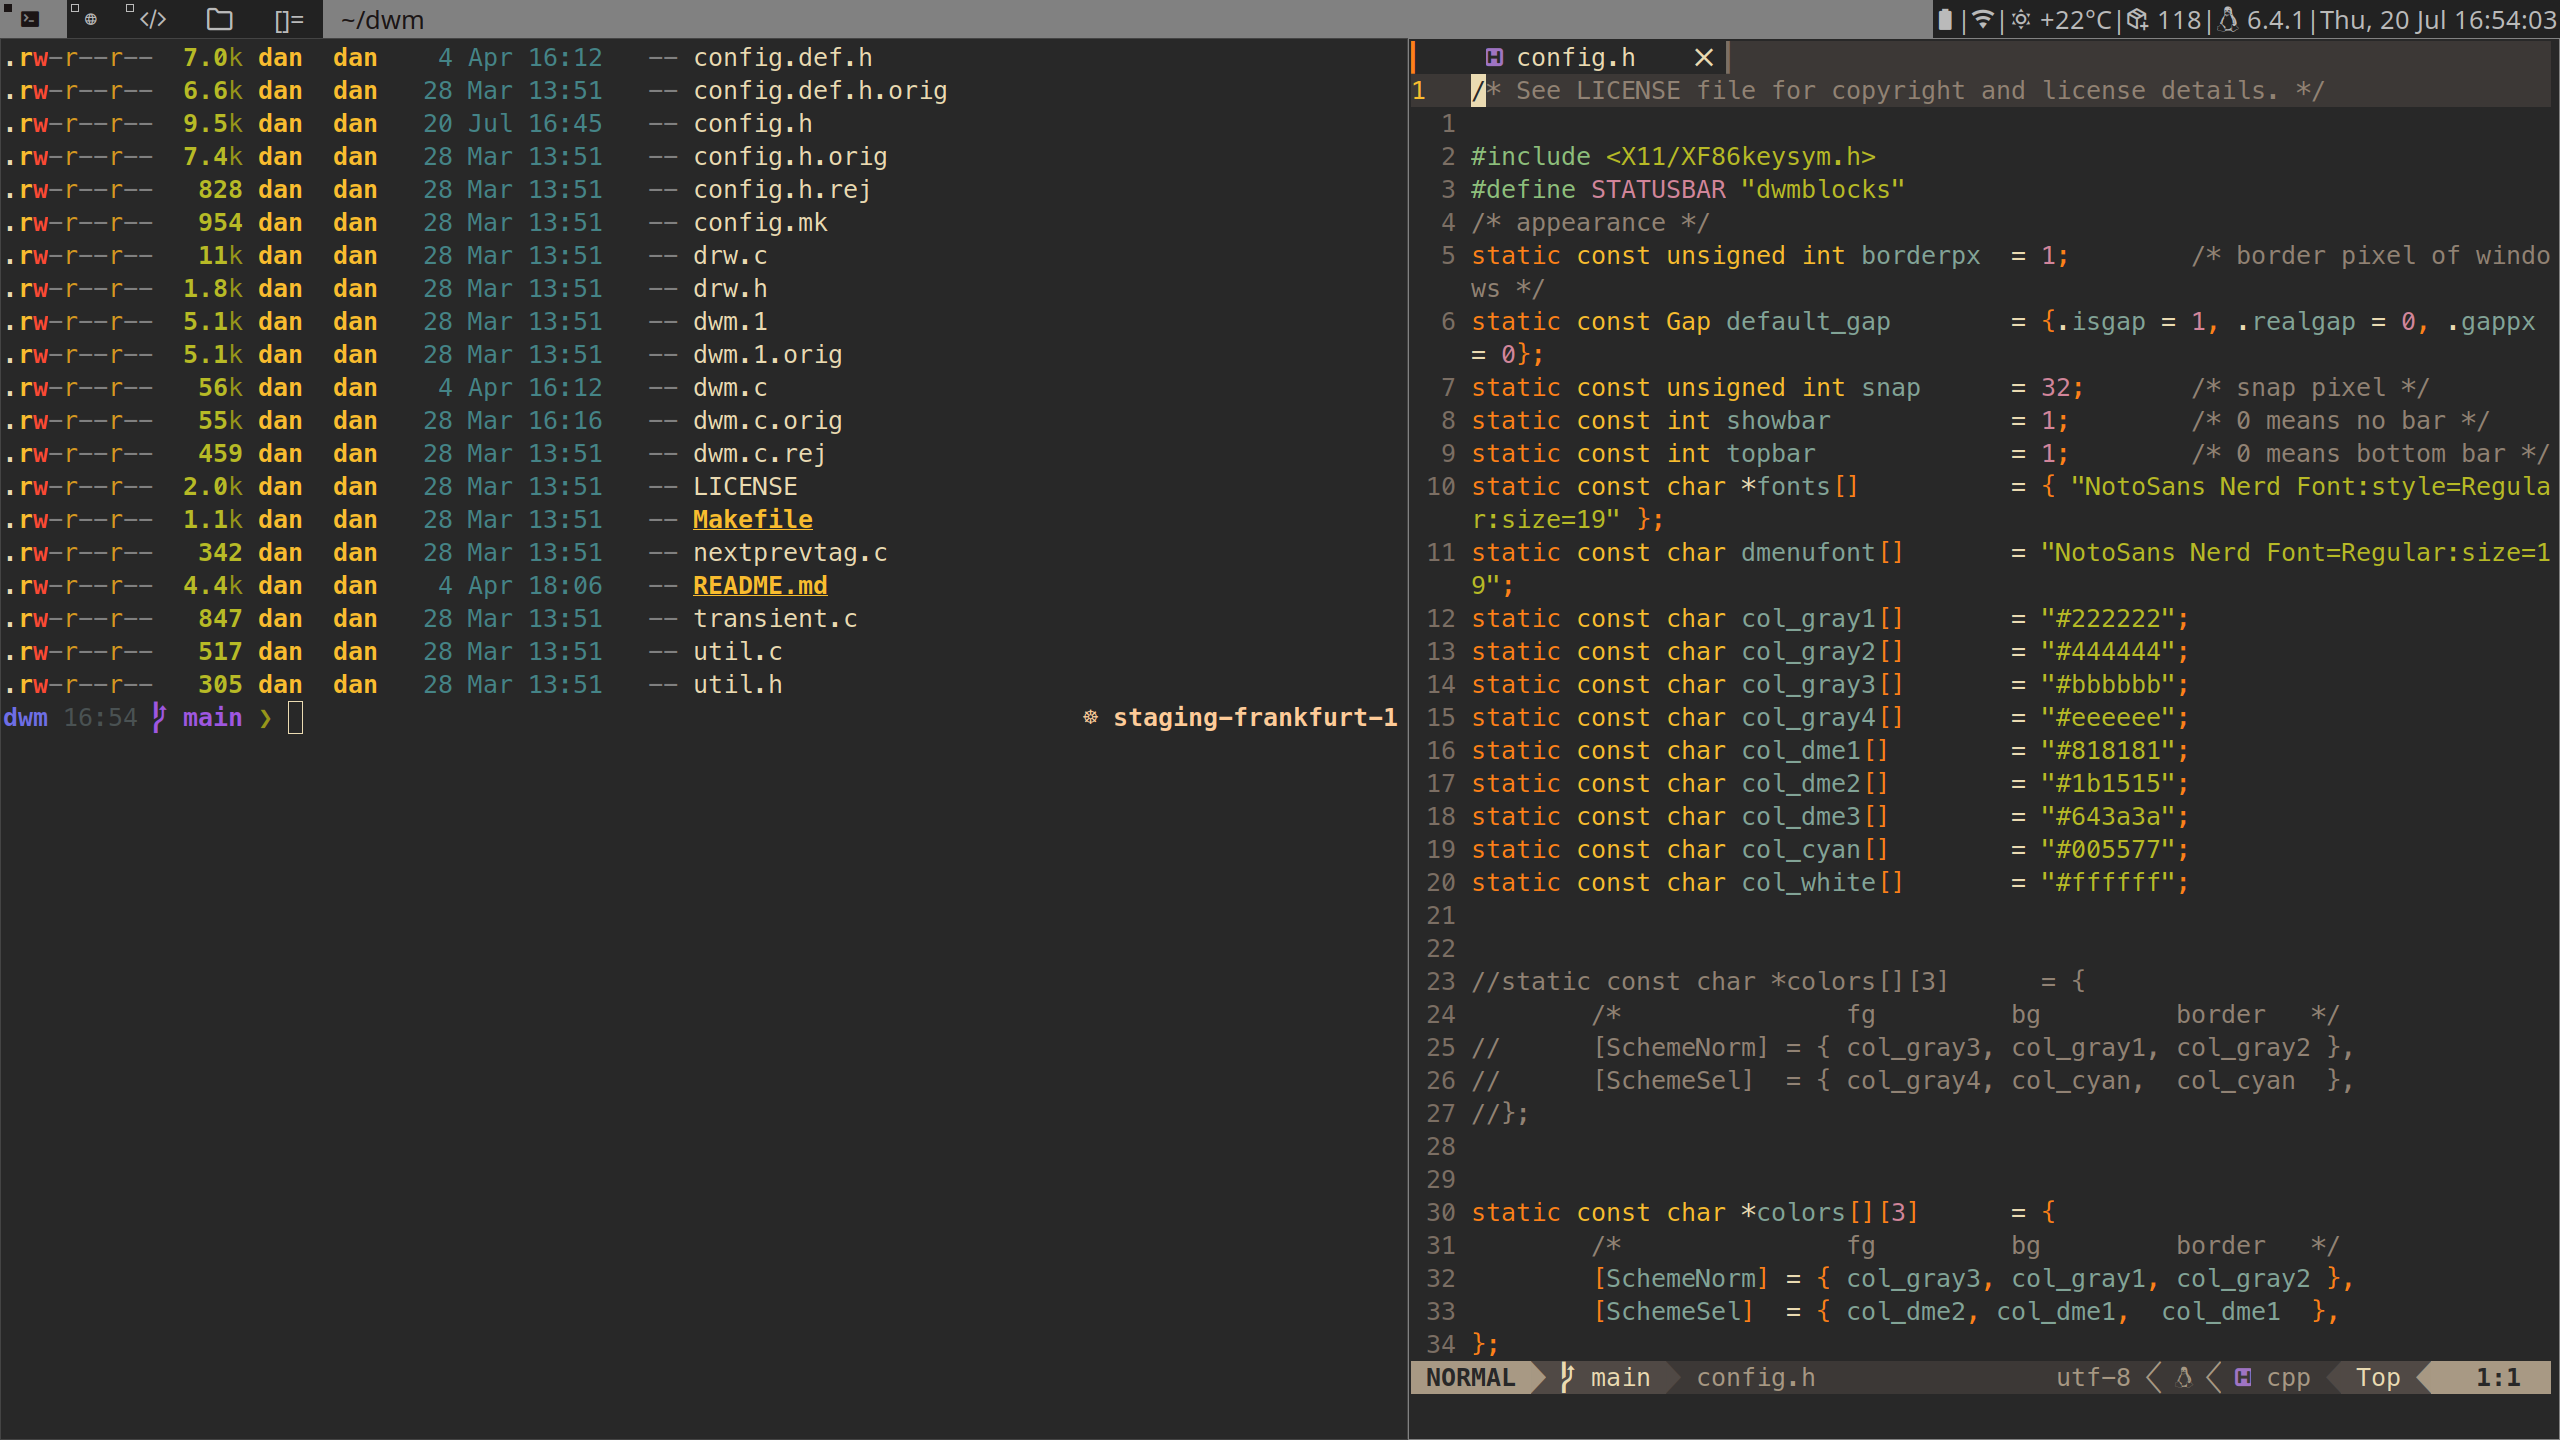Select the config.h buffer tab in editor
The height and width of the screenshot is (1440, 2560).
point(1575,58)
